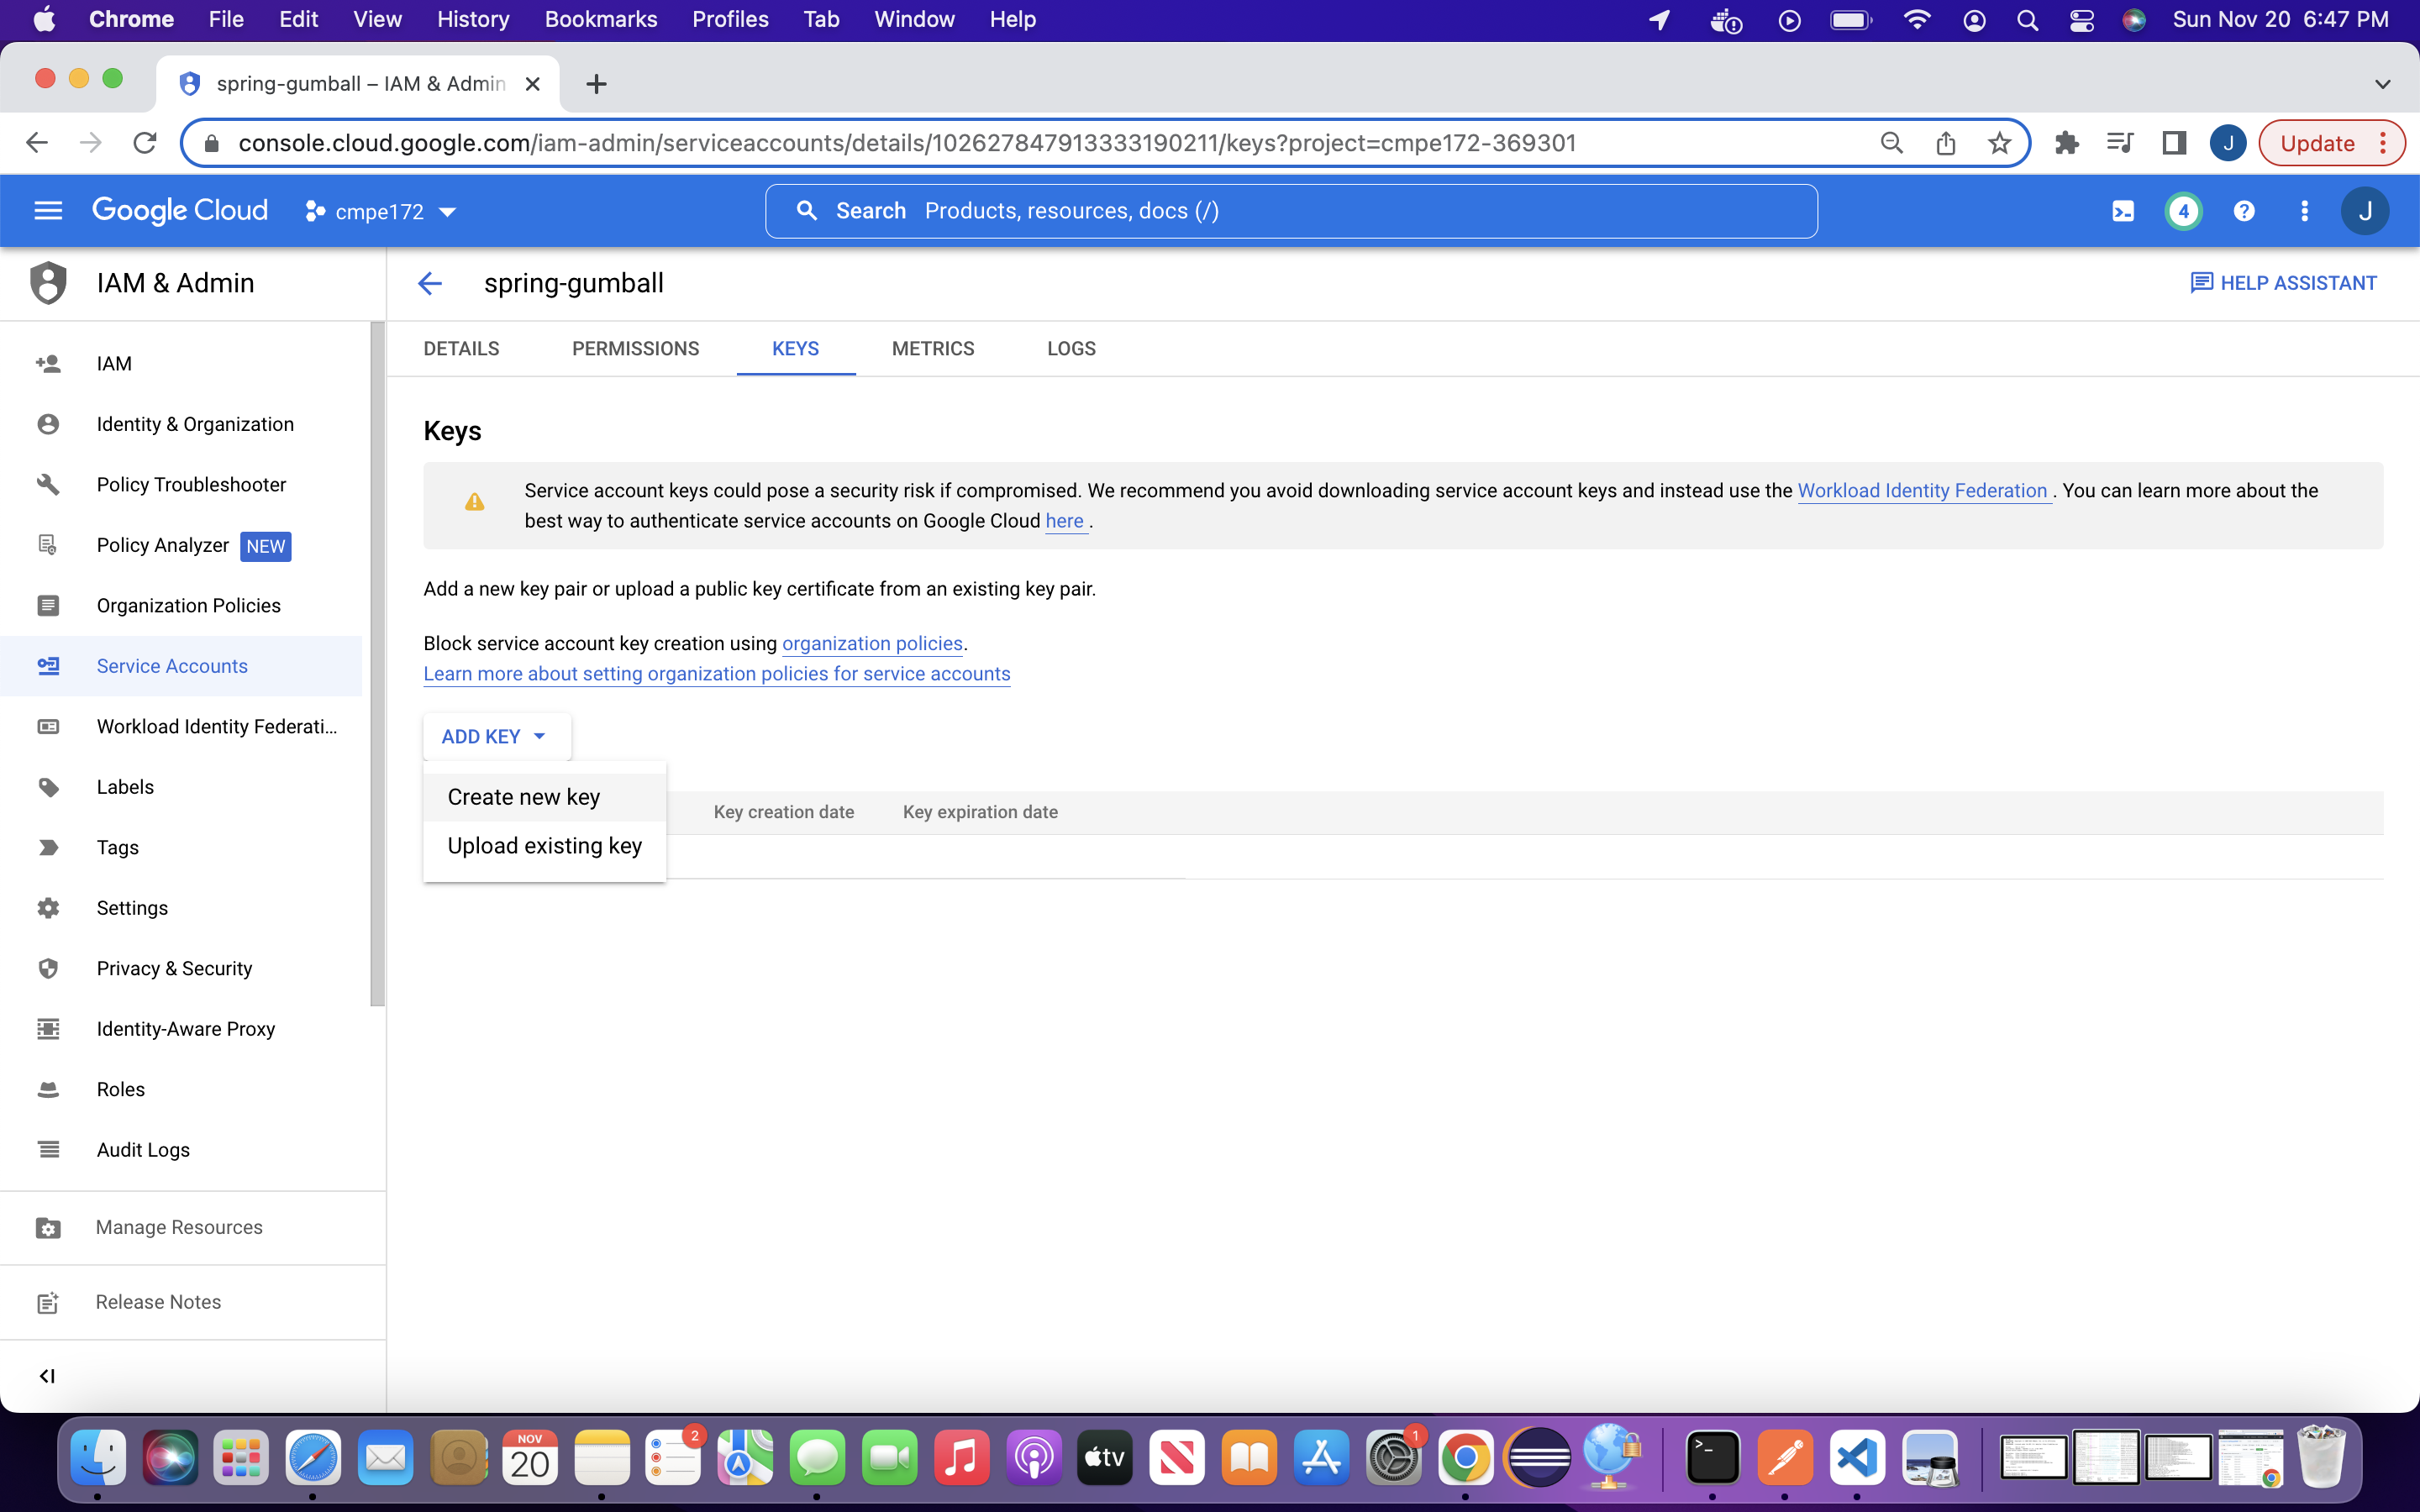Open Roles in the sidebar
2420x1512 pixels.
pyautogui.click(x=121, y=1089)
